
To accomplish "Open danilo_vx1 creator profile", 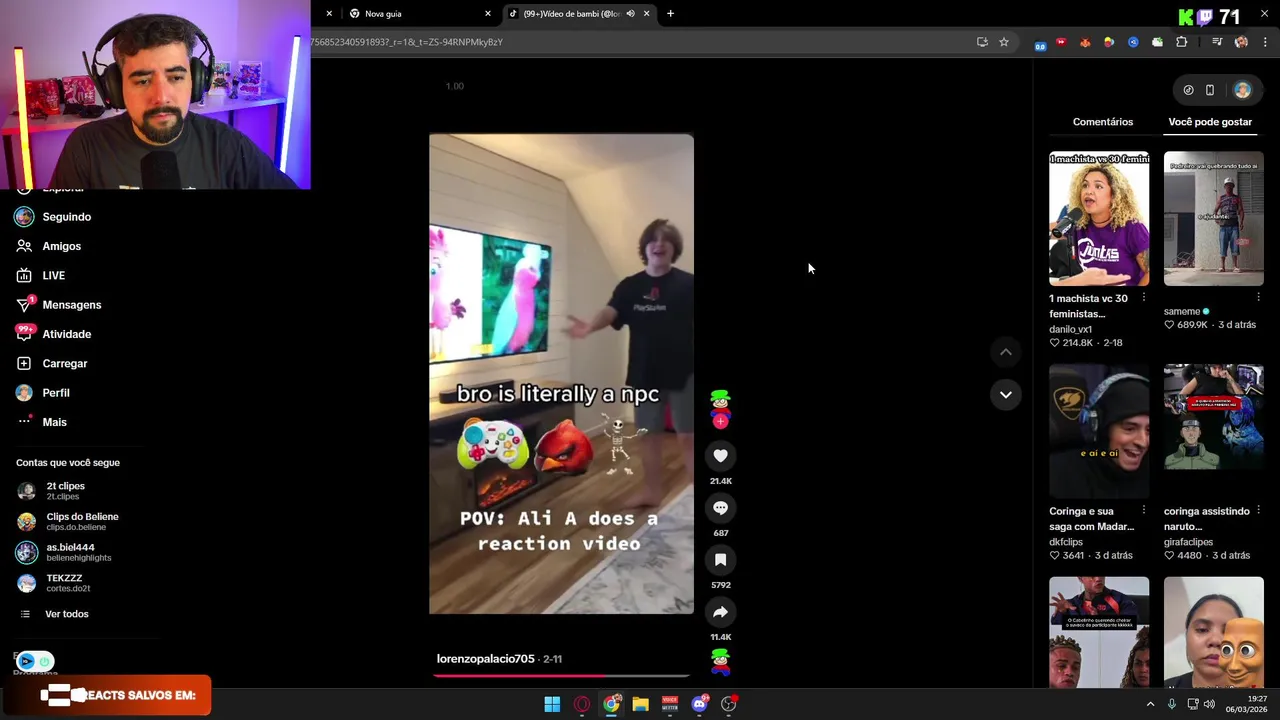I will (1070, 329).
